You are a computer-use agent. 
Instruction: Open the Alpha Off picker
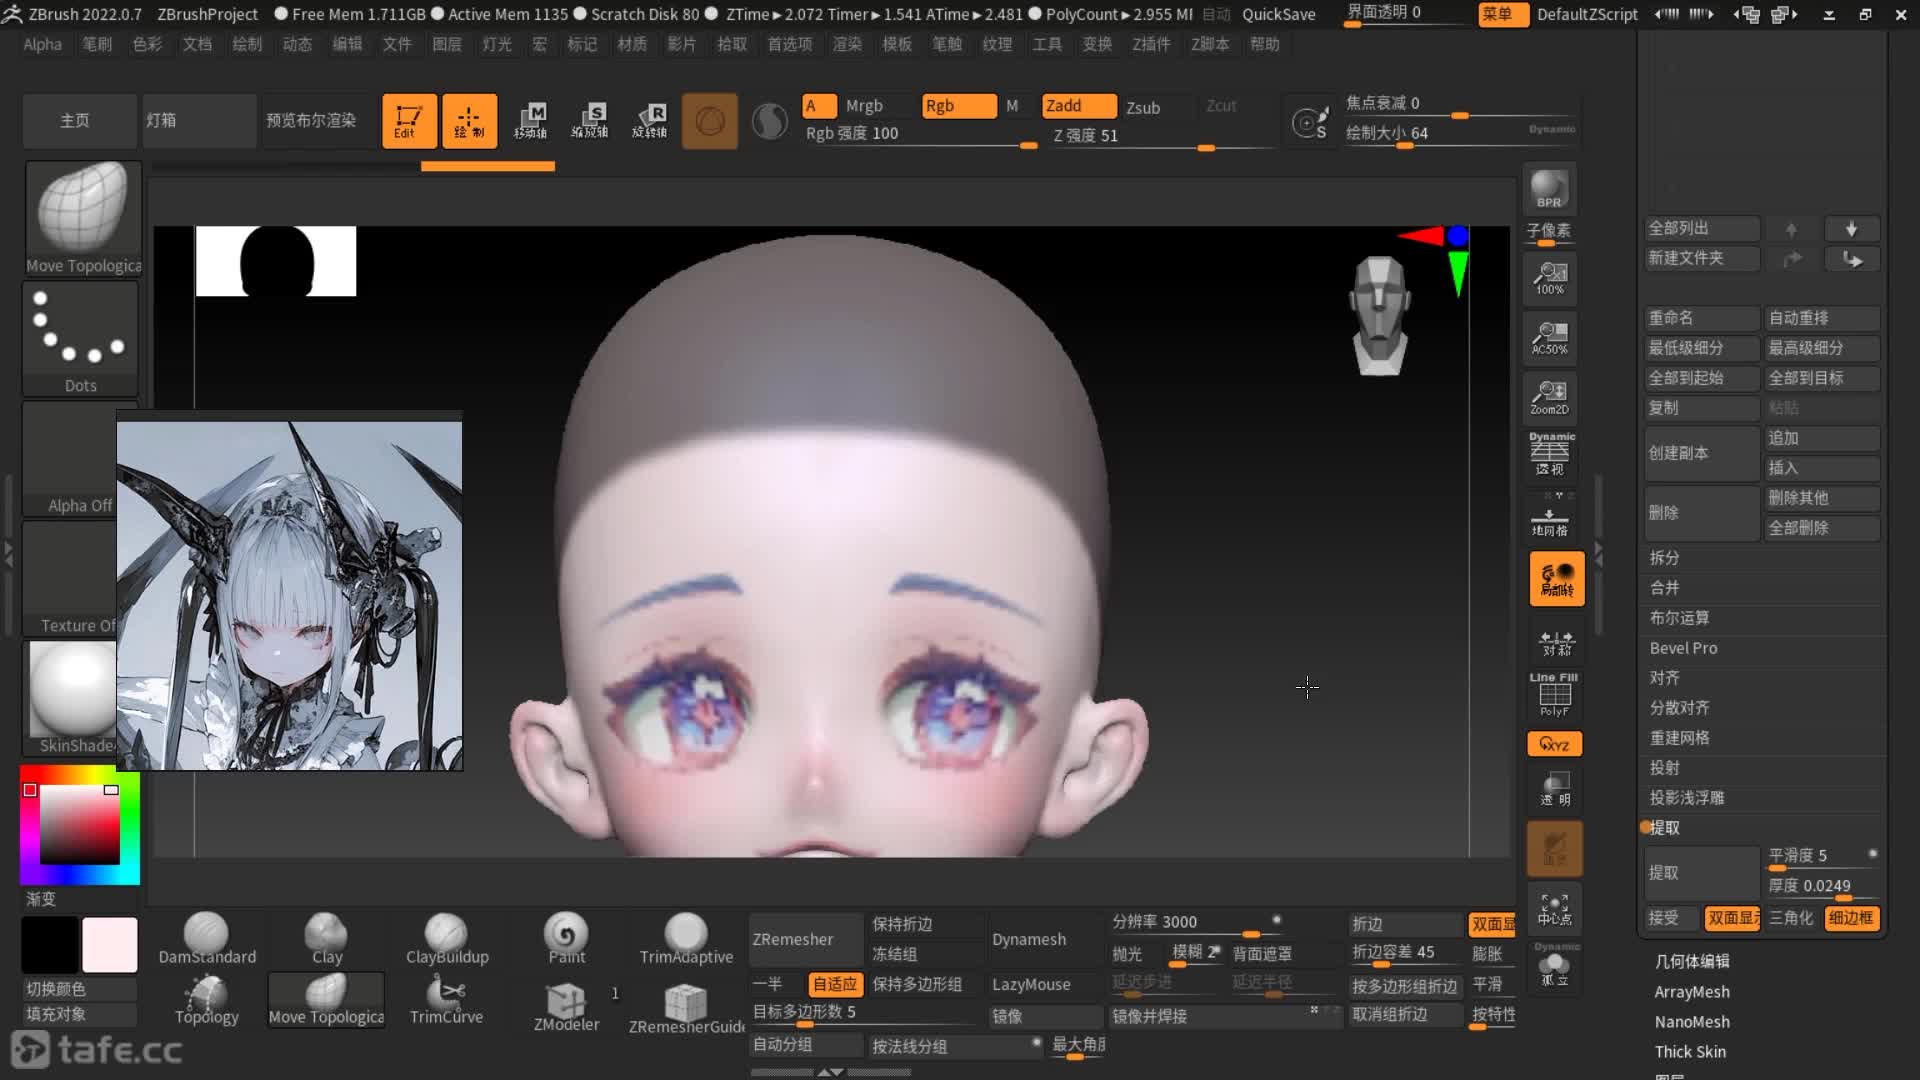[70, 458]
